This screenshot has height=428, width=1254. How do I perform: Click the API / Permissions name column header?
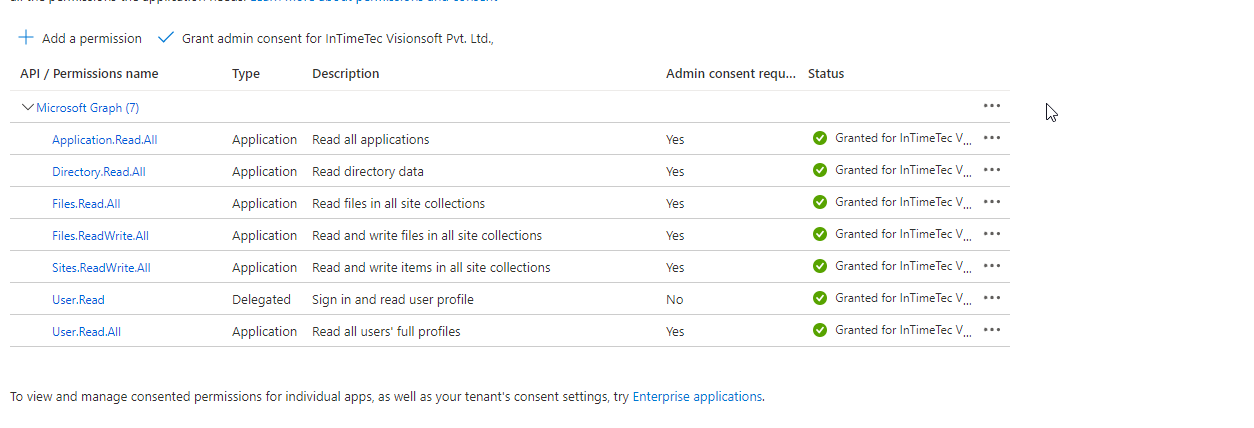pyautogui.click(x=89, y=74)
